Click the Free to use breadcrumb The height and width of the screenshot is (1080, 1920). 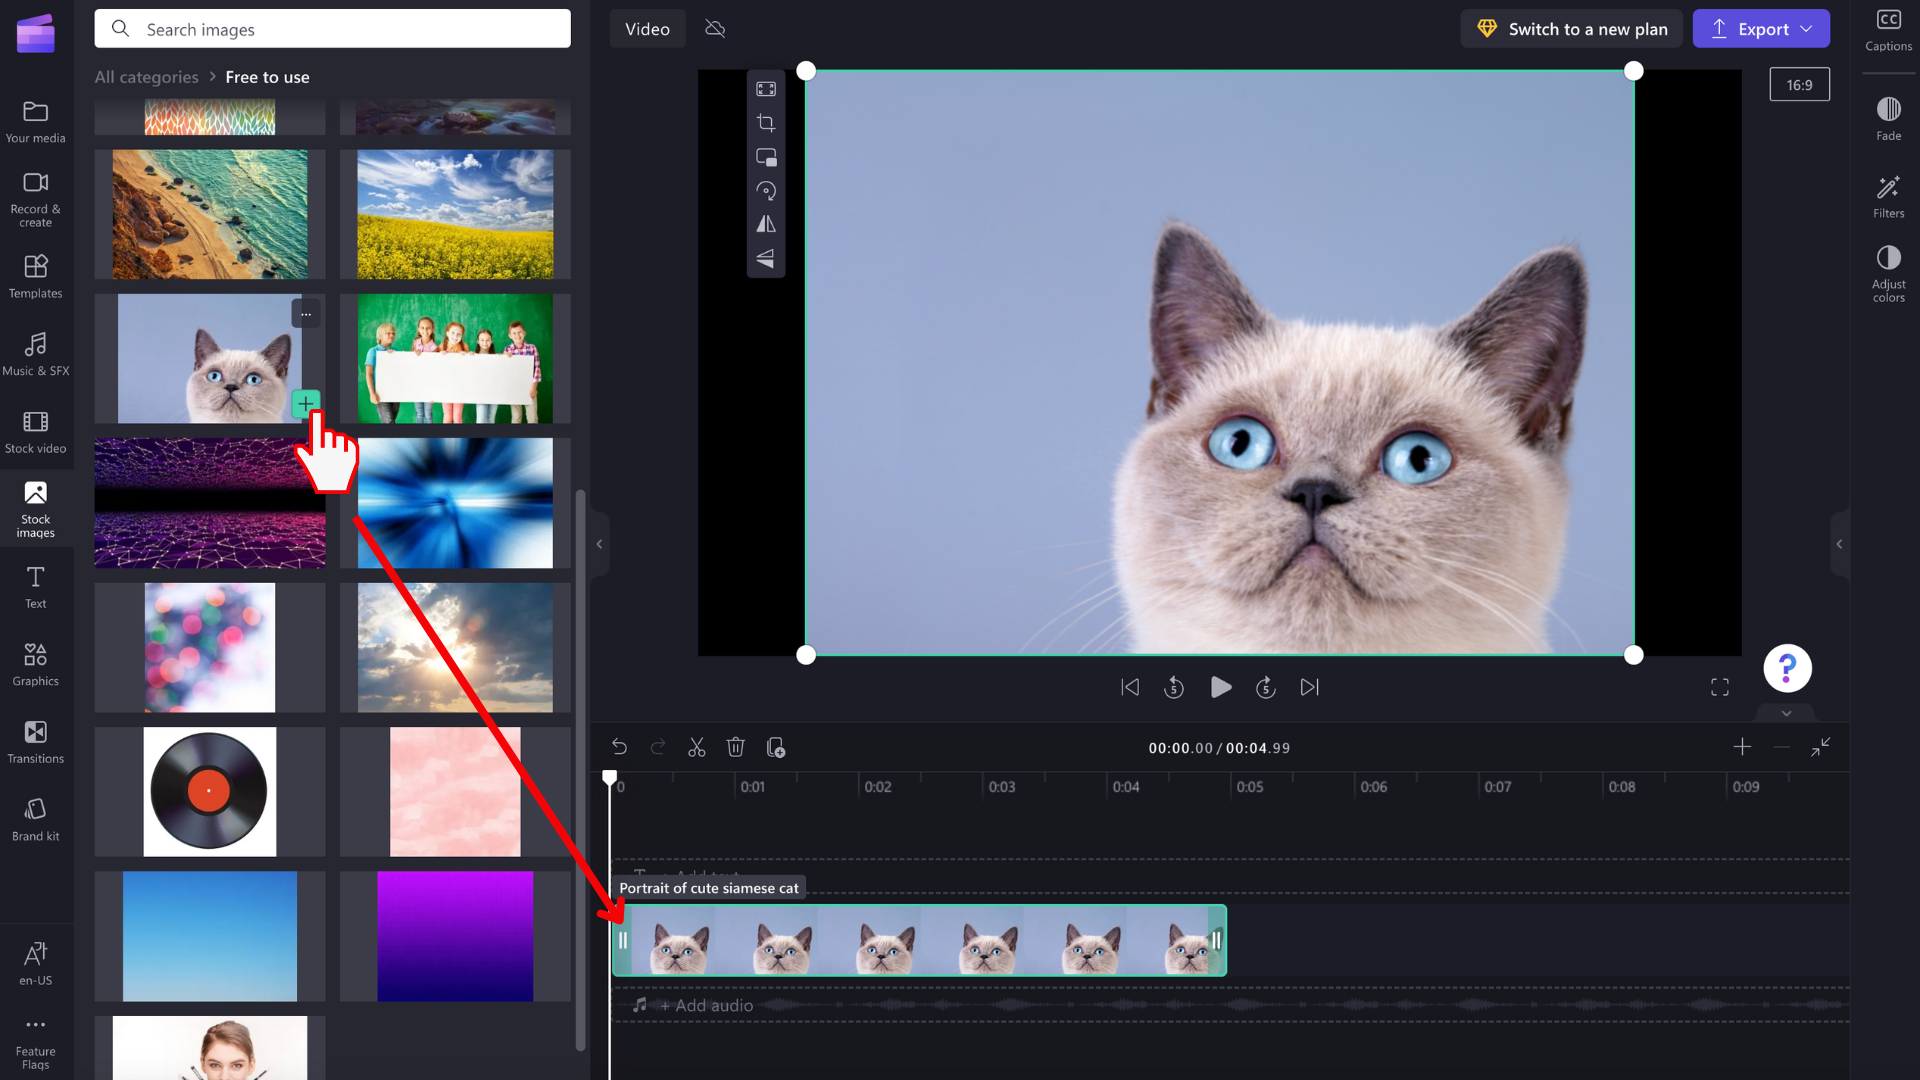267,77
